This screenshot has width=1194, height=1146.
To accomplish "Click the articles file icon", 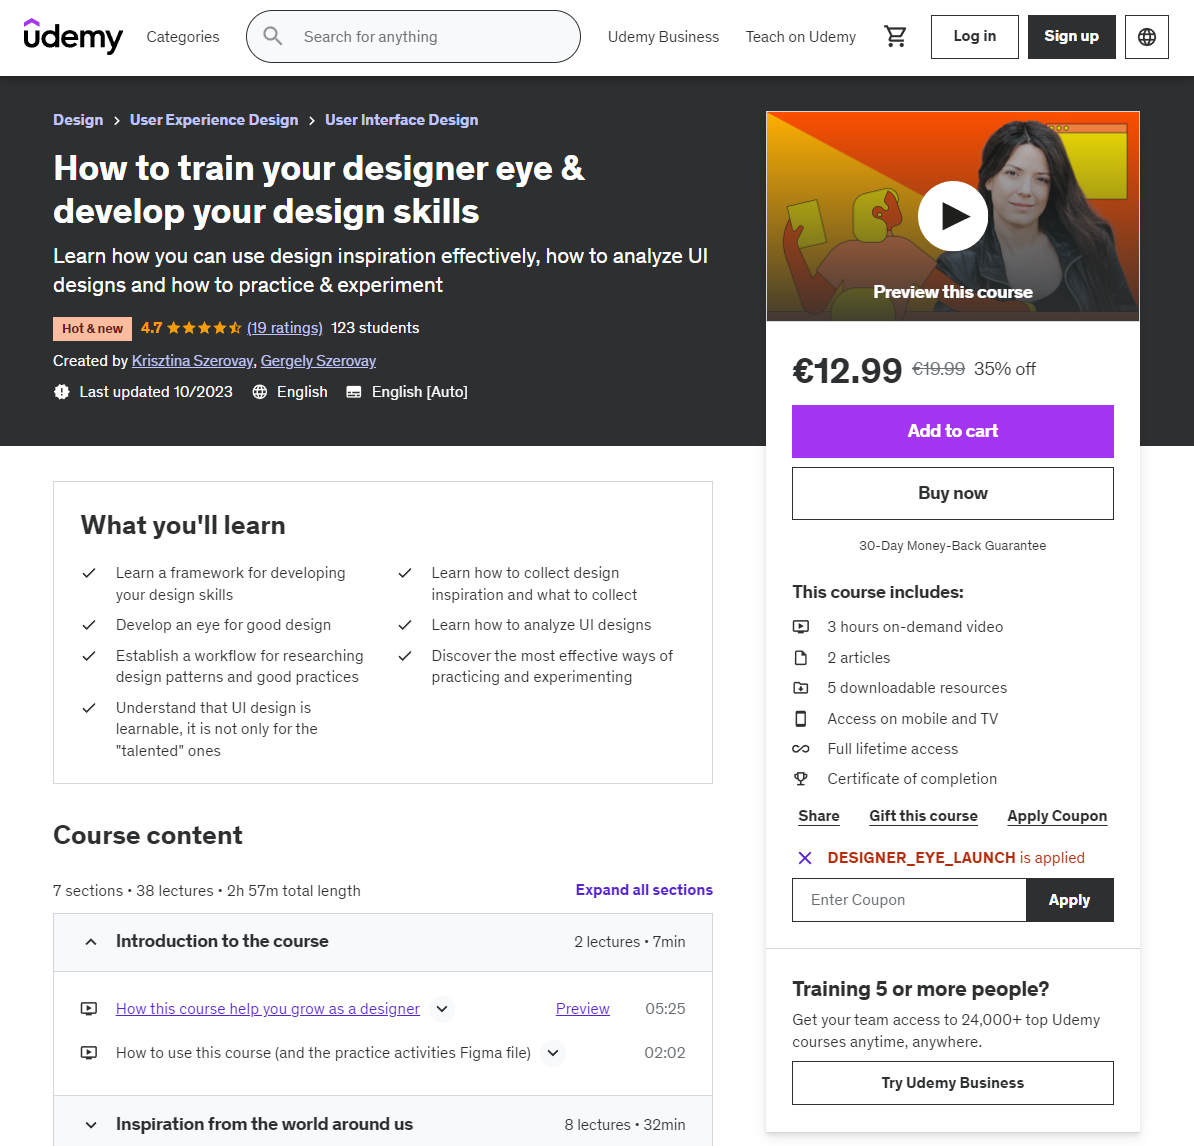I will (x=800, y=658).
